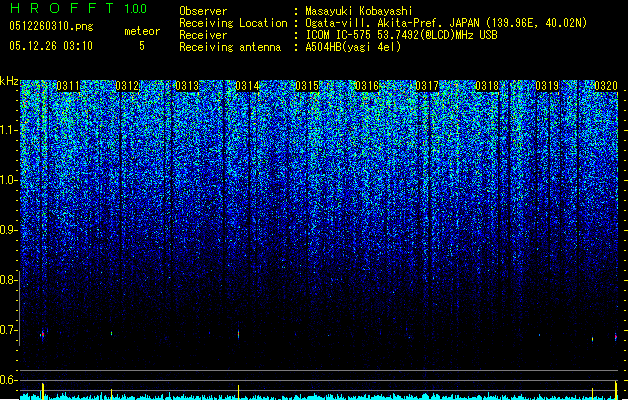Screen dimensions: 629x400
Task: Click the 0311 time marker
Action: pos(68,86)
